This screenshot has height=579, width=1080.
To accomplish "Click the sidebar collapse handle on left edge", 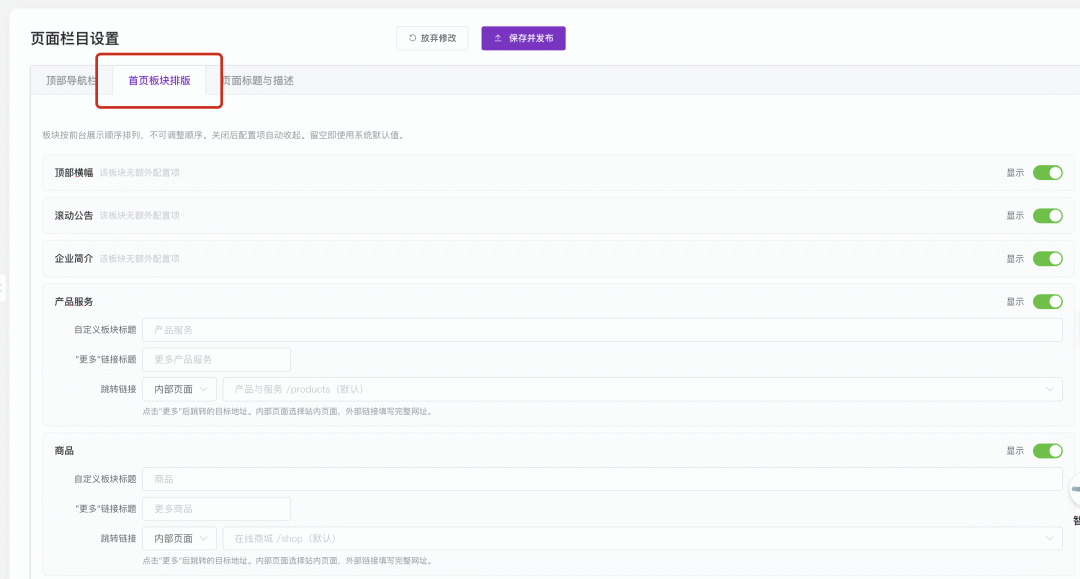I will coord(3,288).
